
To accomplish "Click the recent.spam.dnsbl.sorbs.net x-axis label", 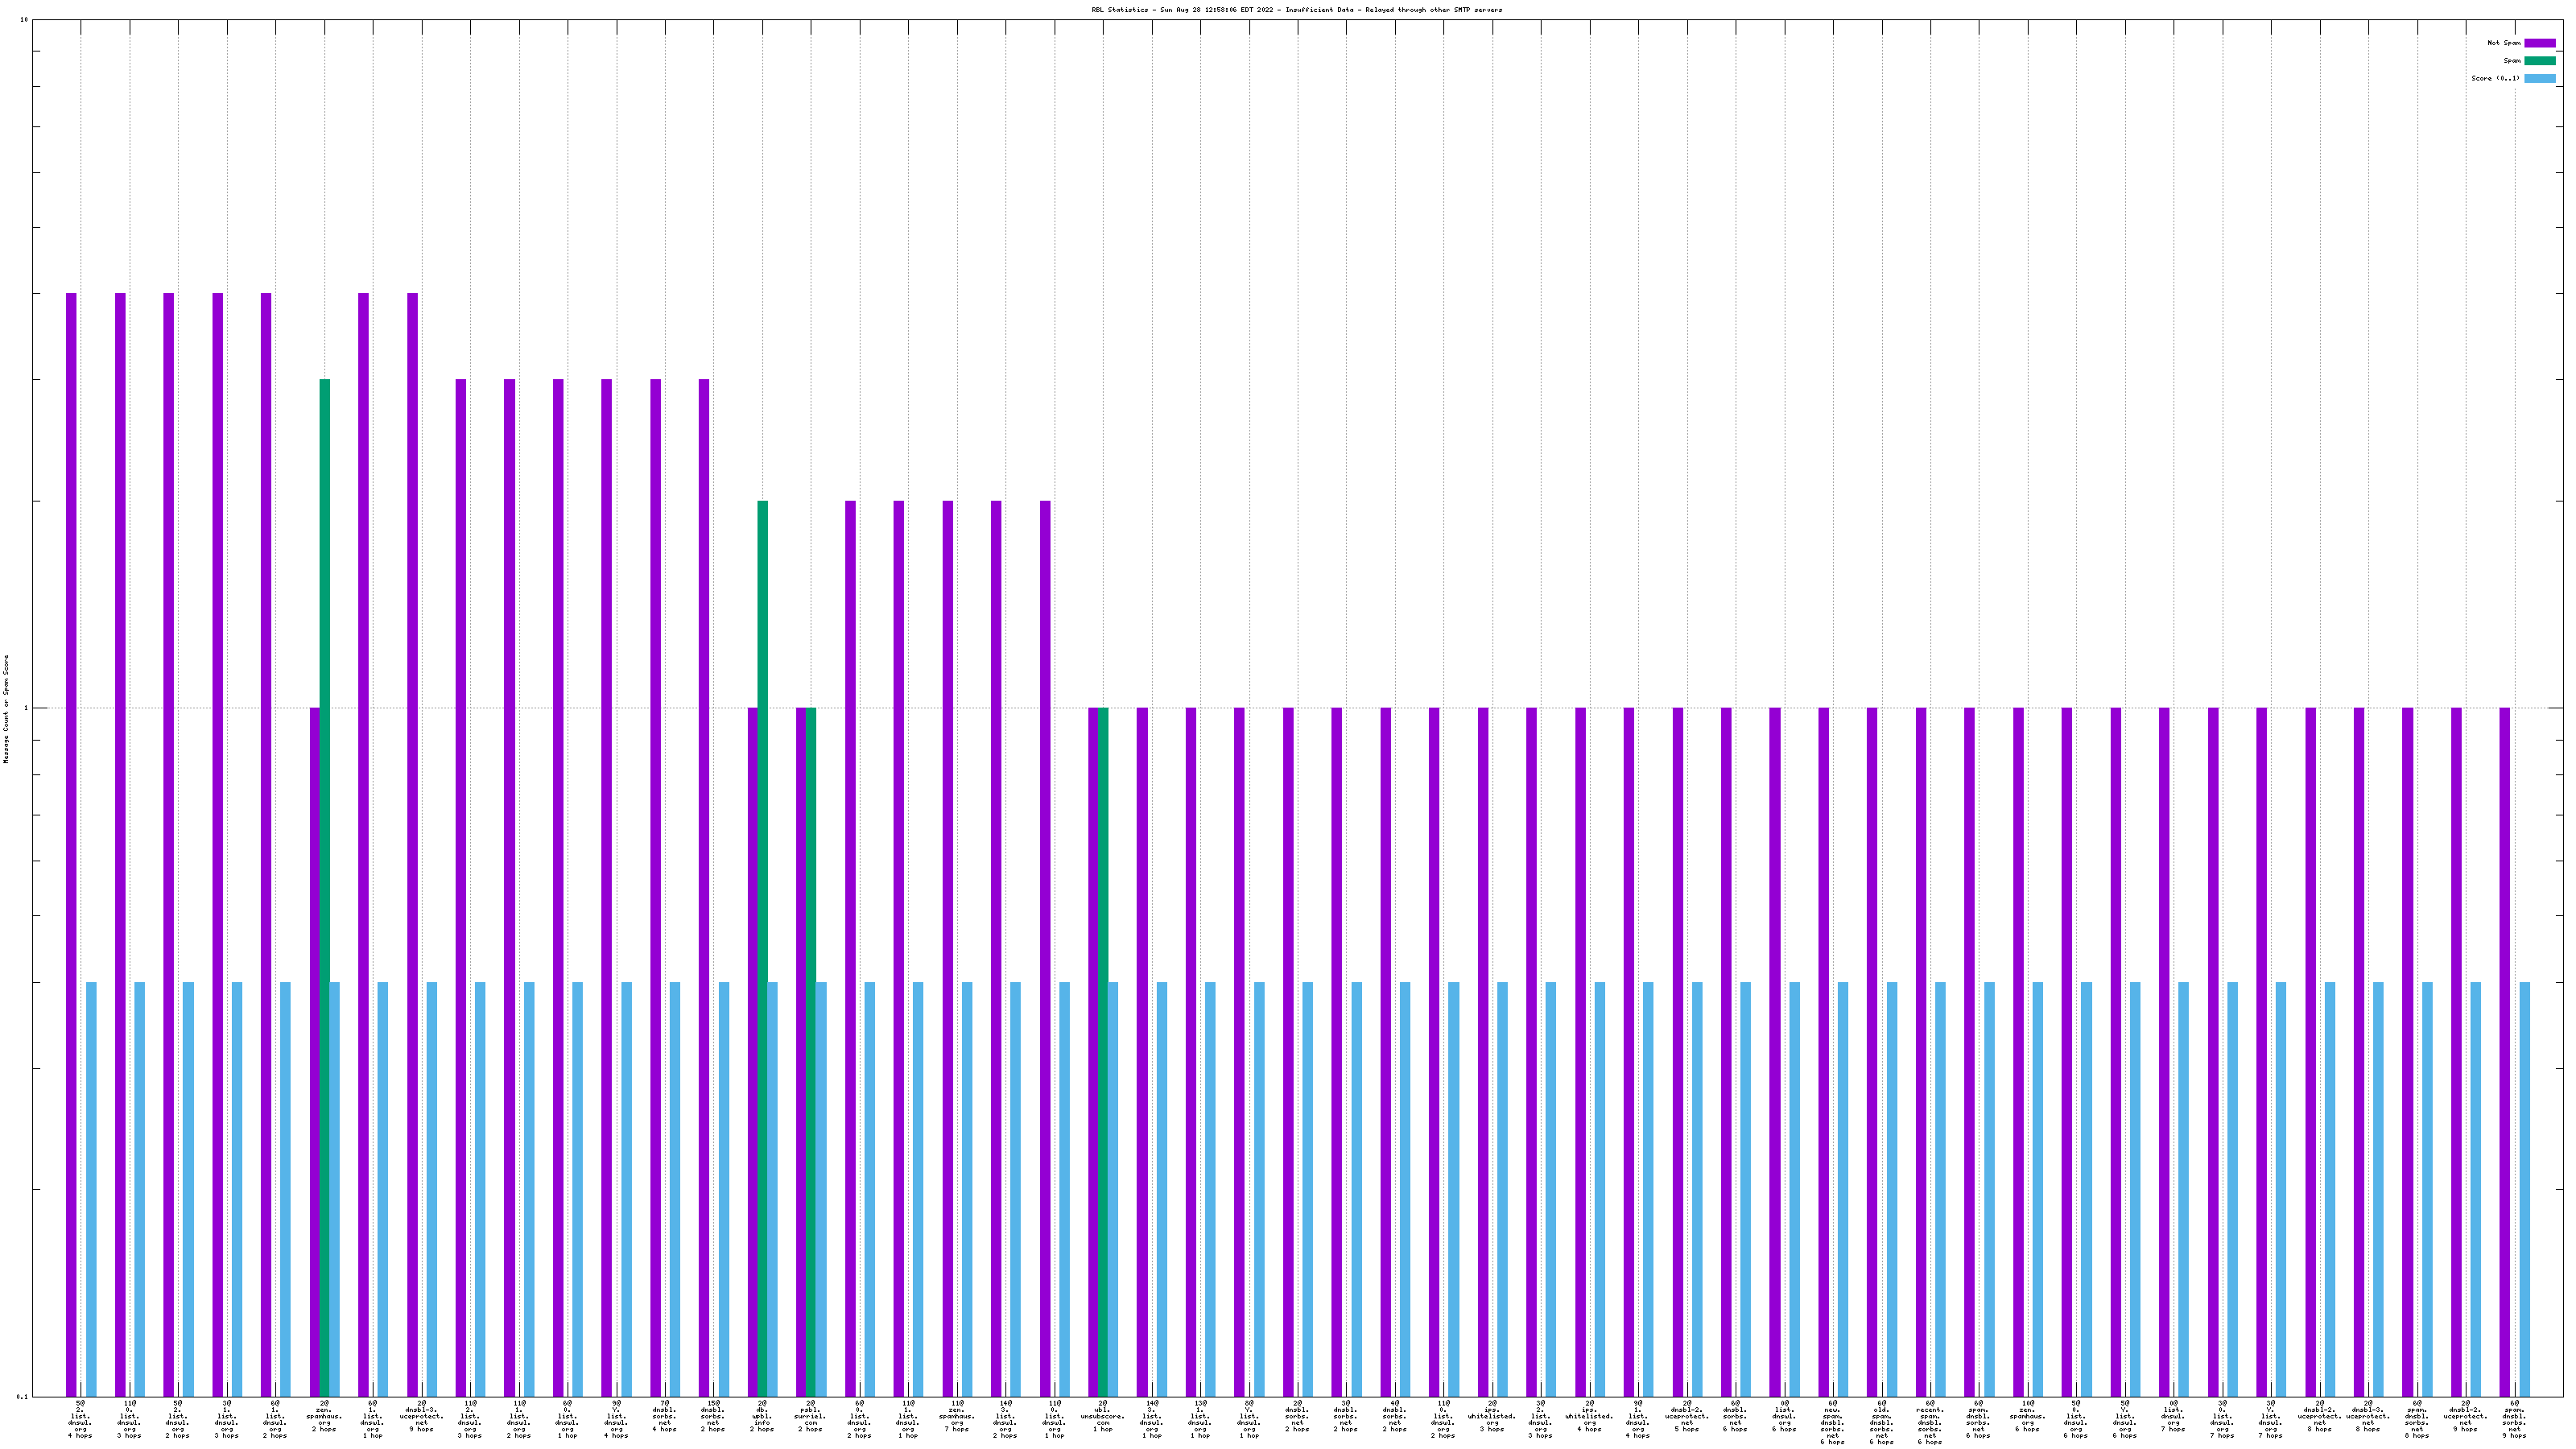I will [x=1929, y=1422].
